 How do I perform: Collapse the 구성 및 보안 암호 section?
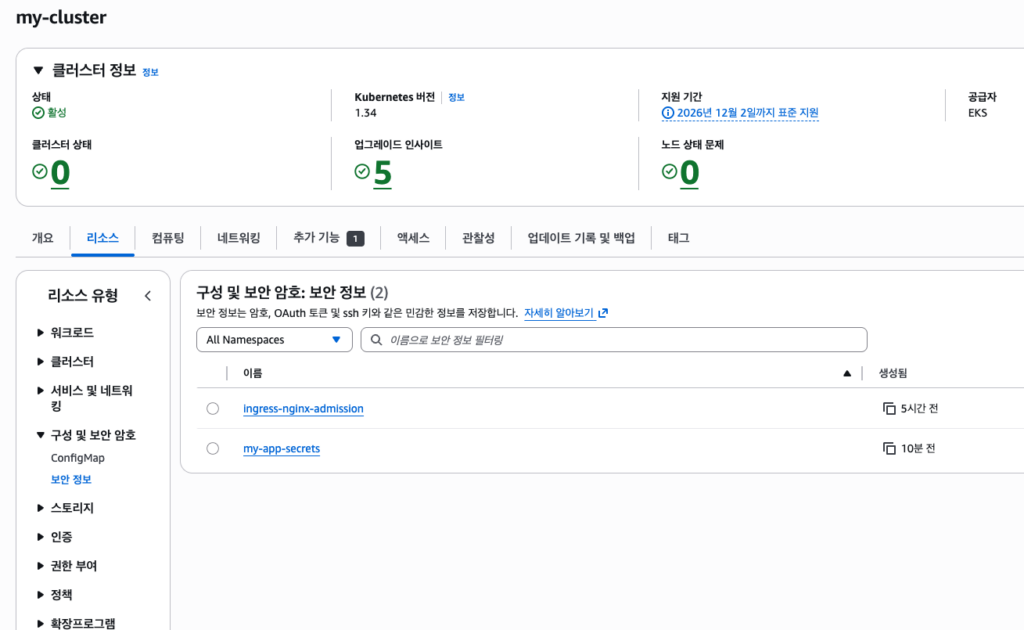pyautogui.click(x=40, y=436)
